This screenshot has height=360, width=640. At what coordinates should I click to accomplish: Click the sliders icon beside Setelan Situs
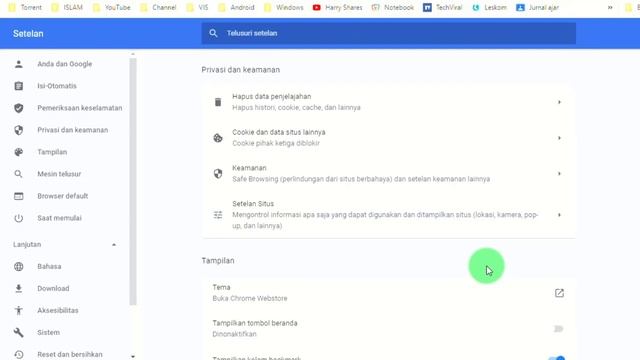(x=218, y=215)
